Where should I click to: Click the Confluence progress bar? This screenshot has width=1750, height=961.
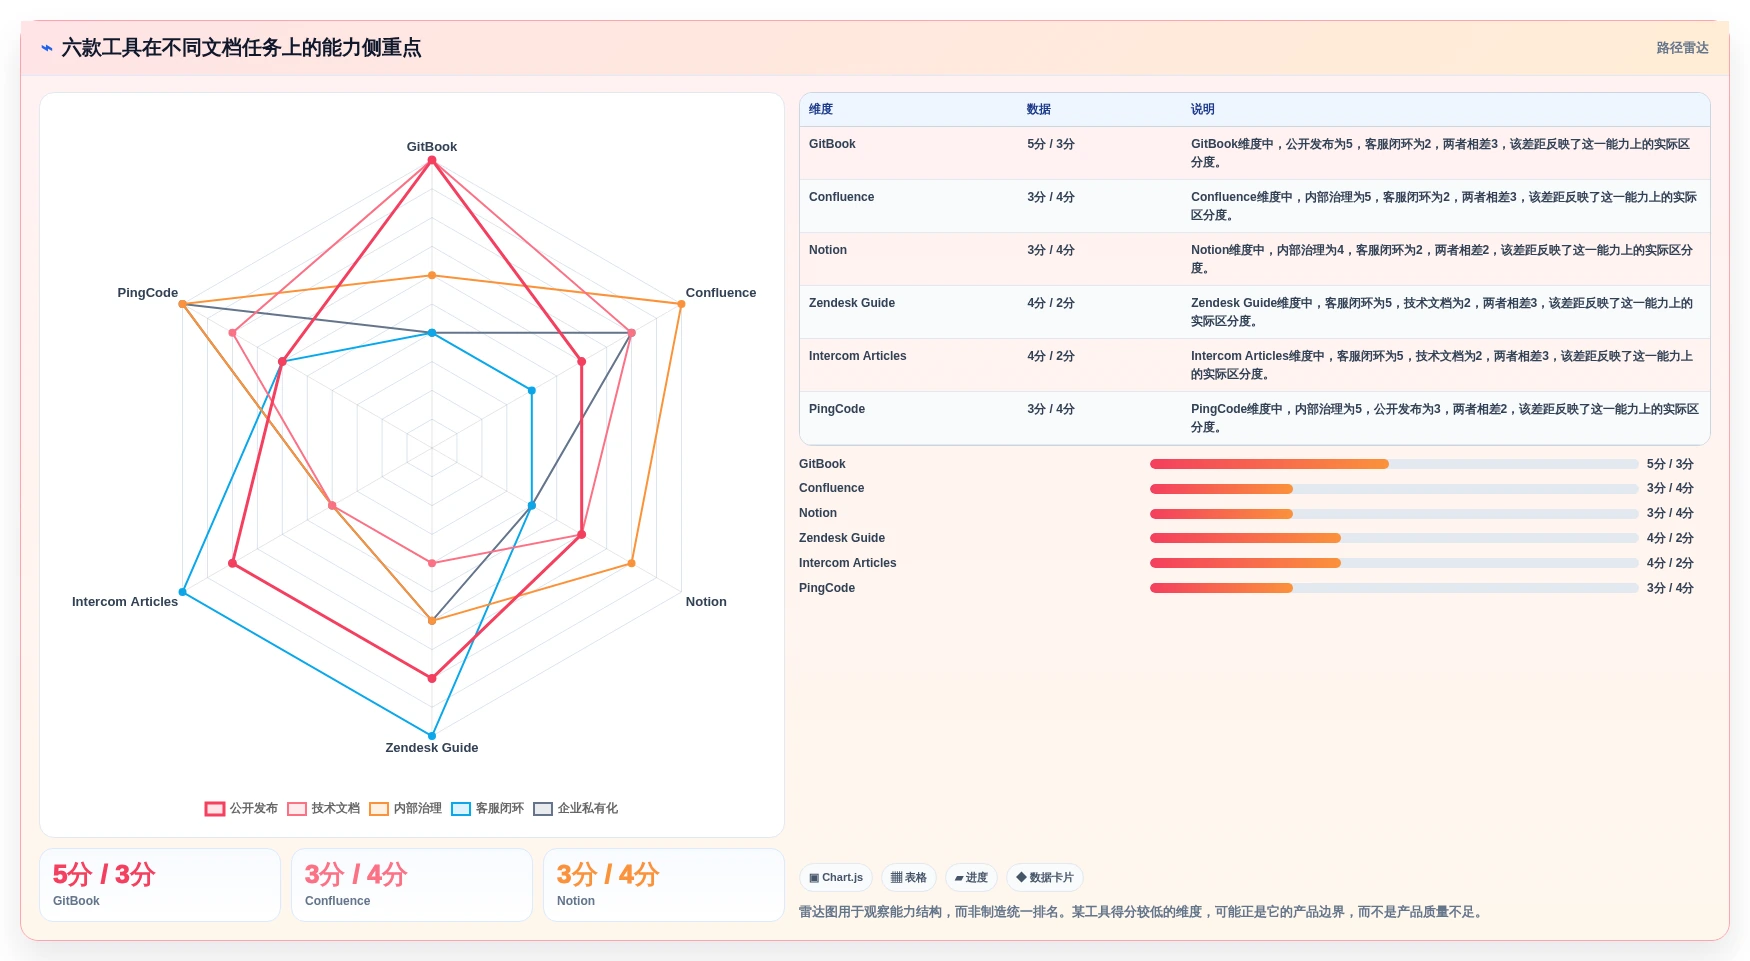click(x=1394, y=489)
